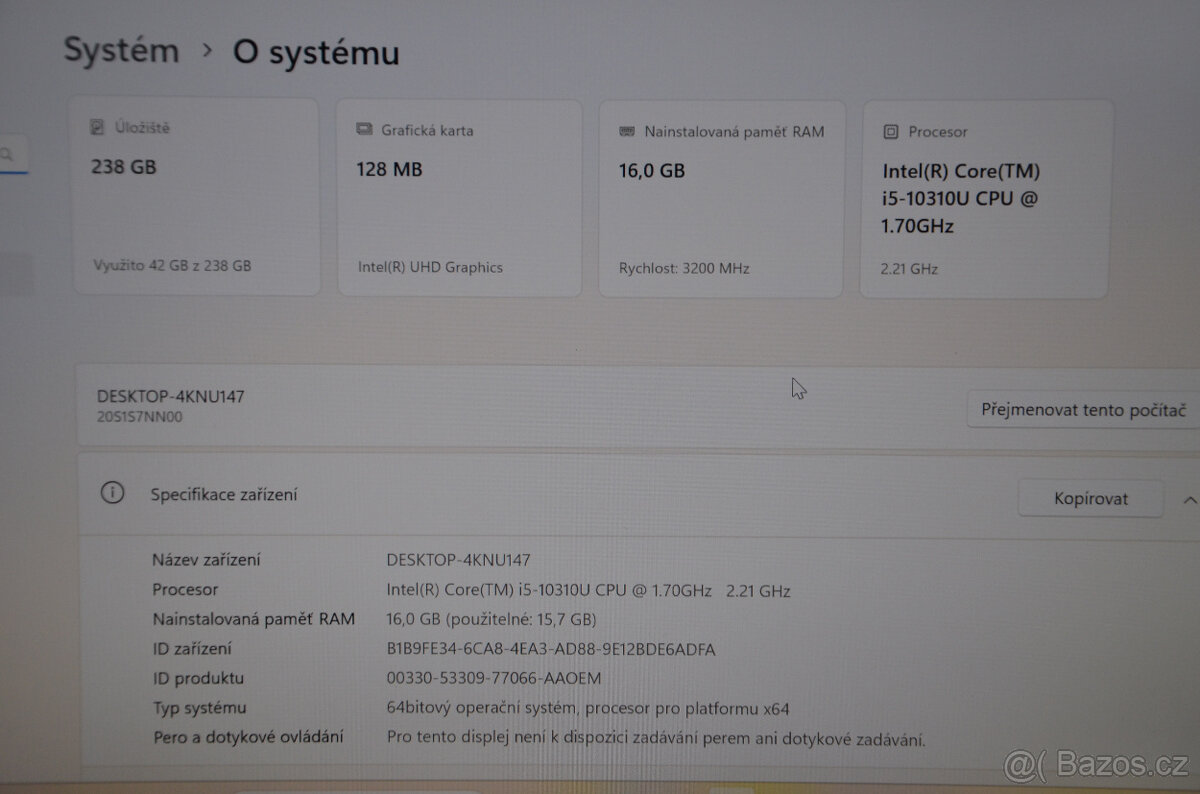Select the 16,0 GB RAM card
This screenshot has height=794, width=1200.
722,197
